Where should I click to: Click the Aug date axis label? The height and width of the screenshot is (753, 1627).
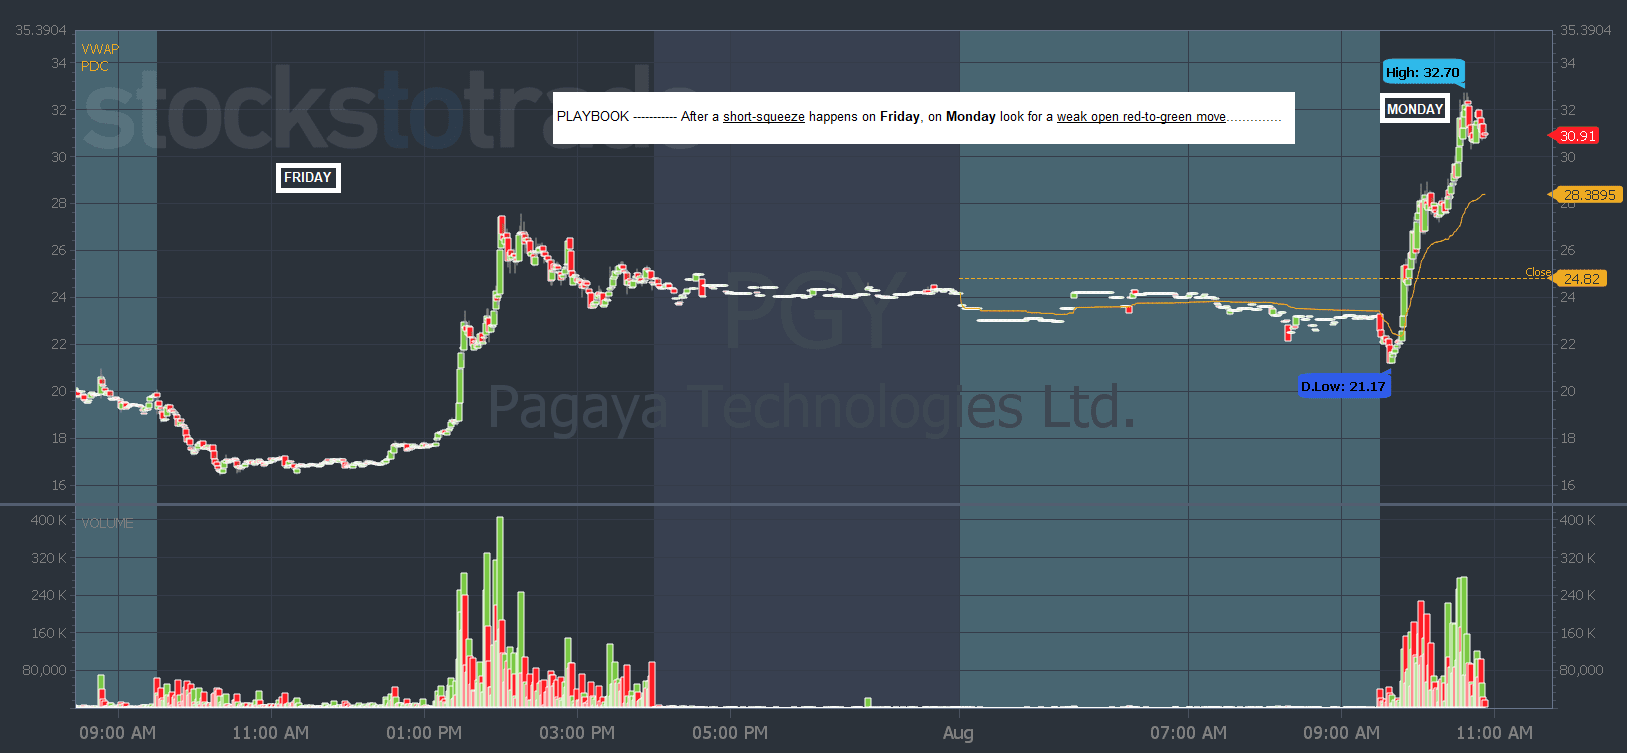pyautogui.click(x=958, y=733)
